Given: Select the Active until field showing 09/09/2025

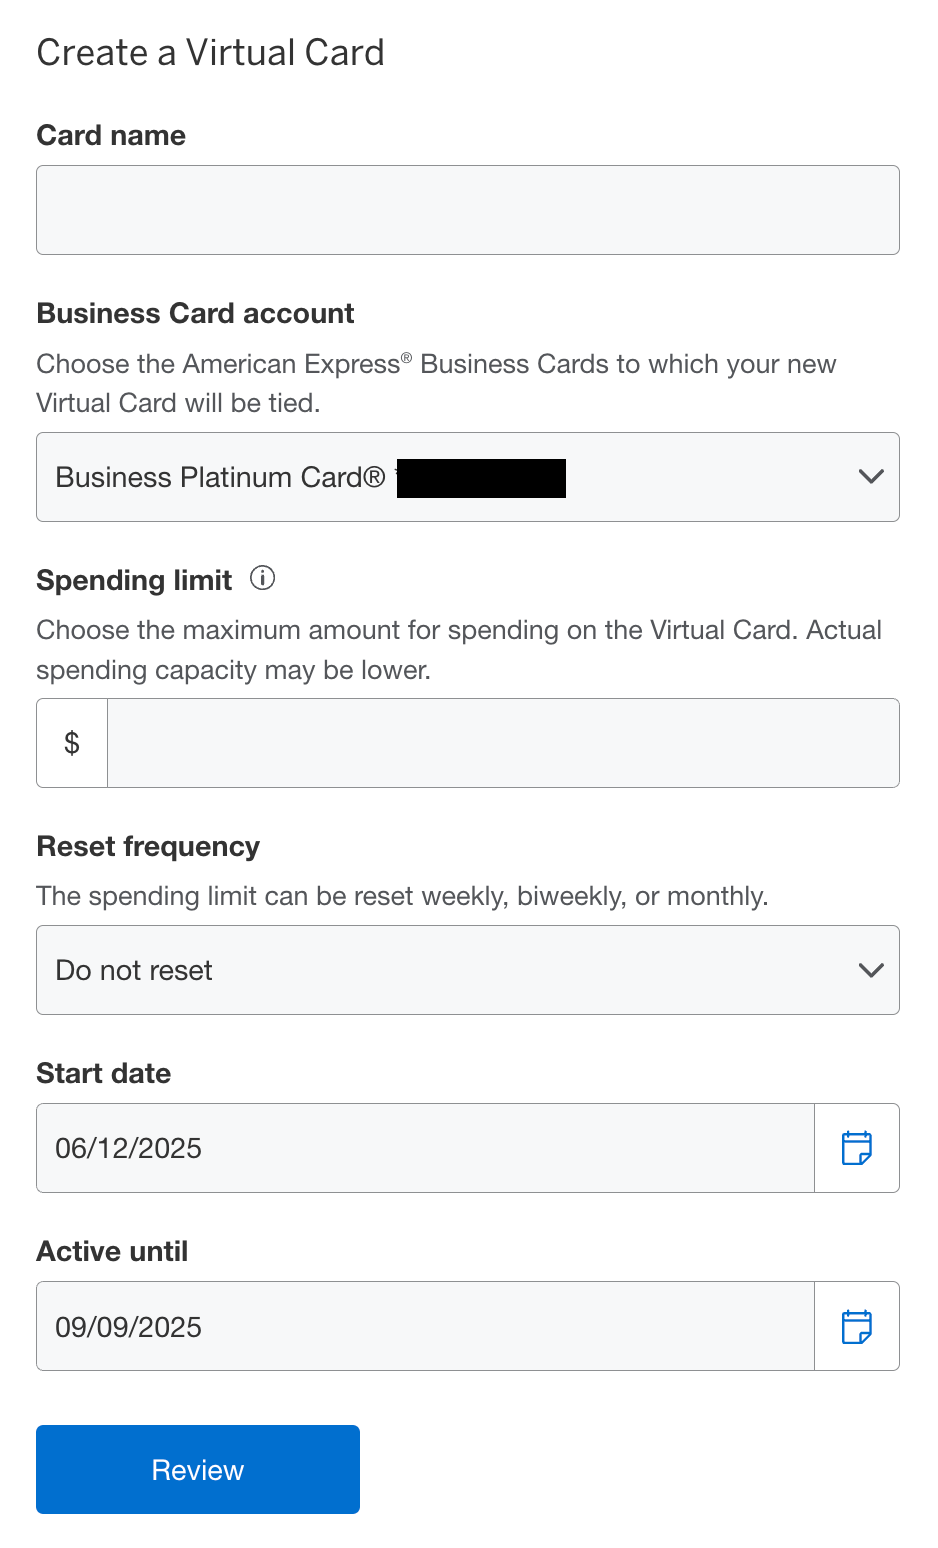Looking at the screenshot, I should (426, 1327).
